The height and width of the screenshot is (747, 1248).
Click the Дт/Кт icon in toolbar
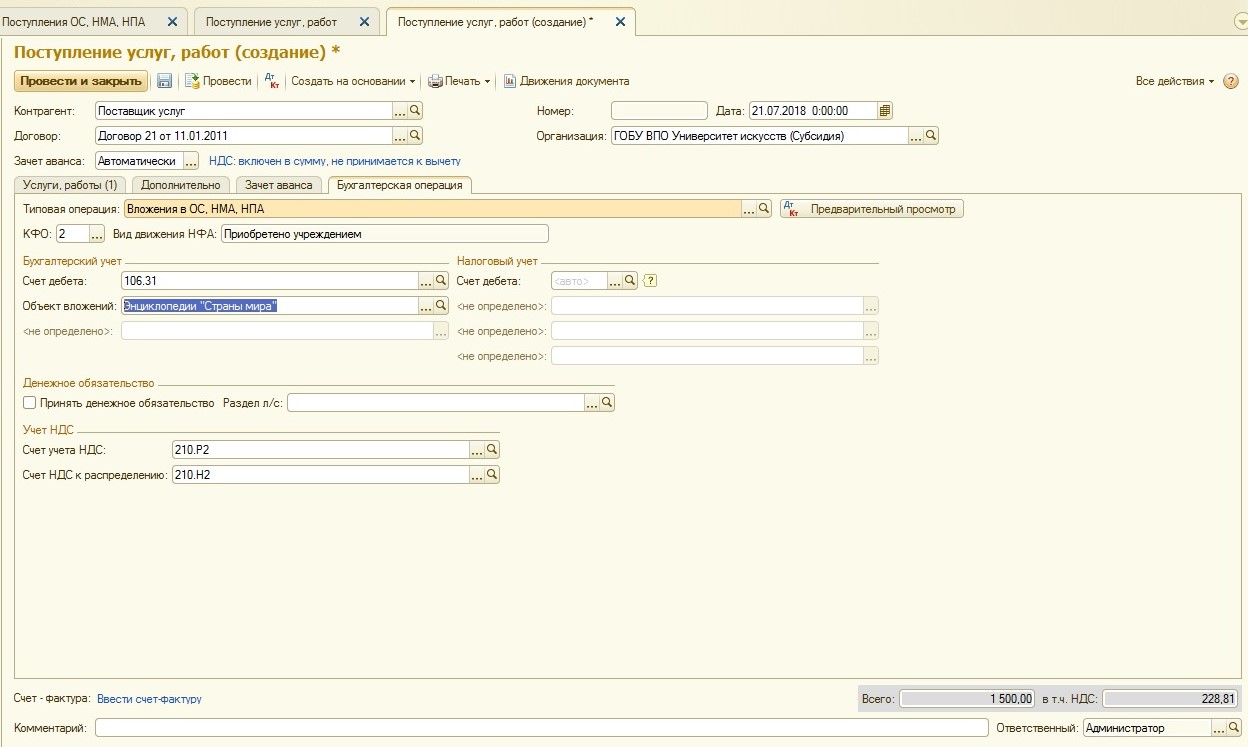click(272, 81)
